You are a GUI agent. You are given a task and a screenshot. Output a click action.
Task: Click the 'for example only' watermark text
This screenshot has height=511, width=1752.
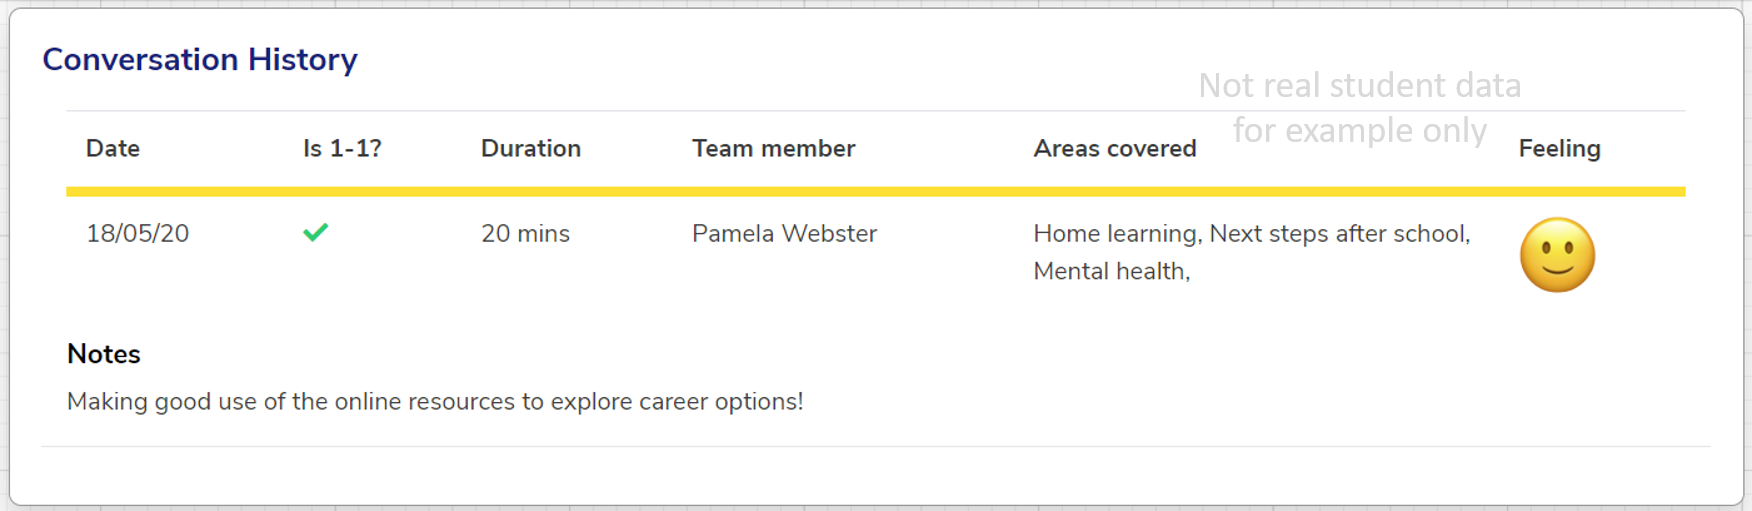point(1359,130)
